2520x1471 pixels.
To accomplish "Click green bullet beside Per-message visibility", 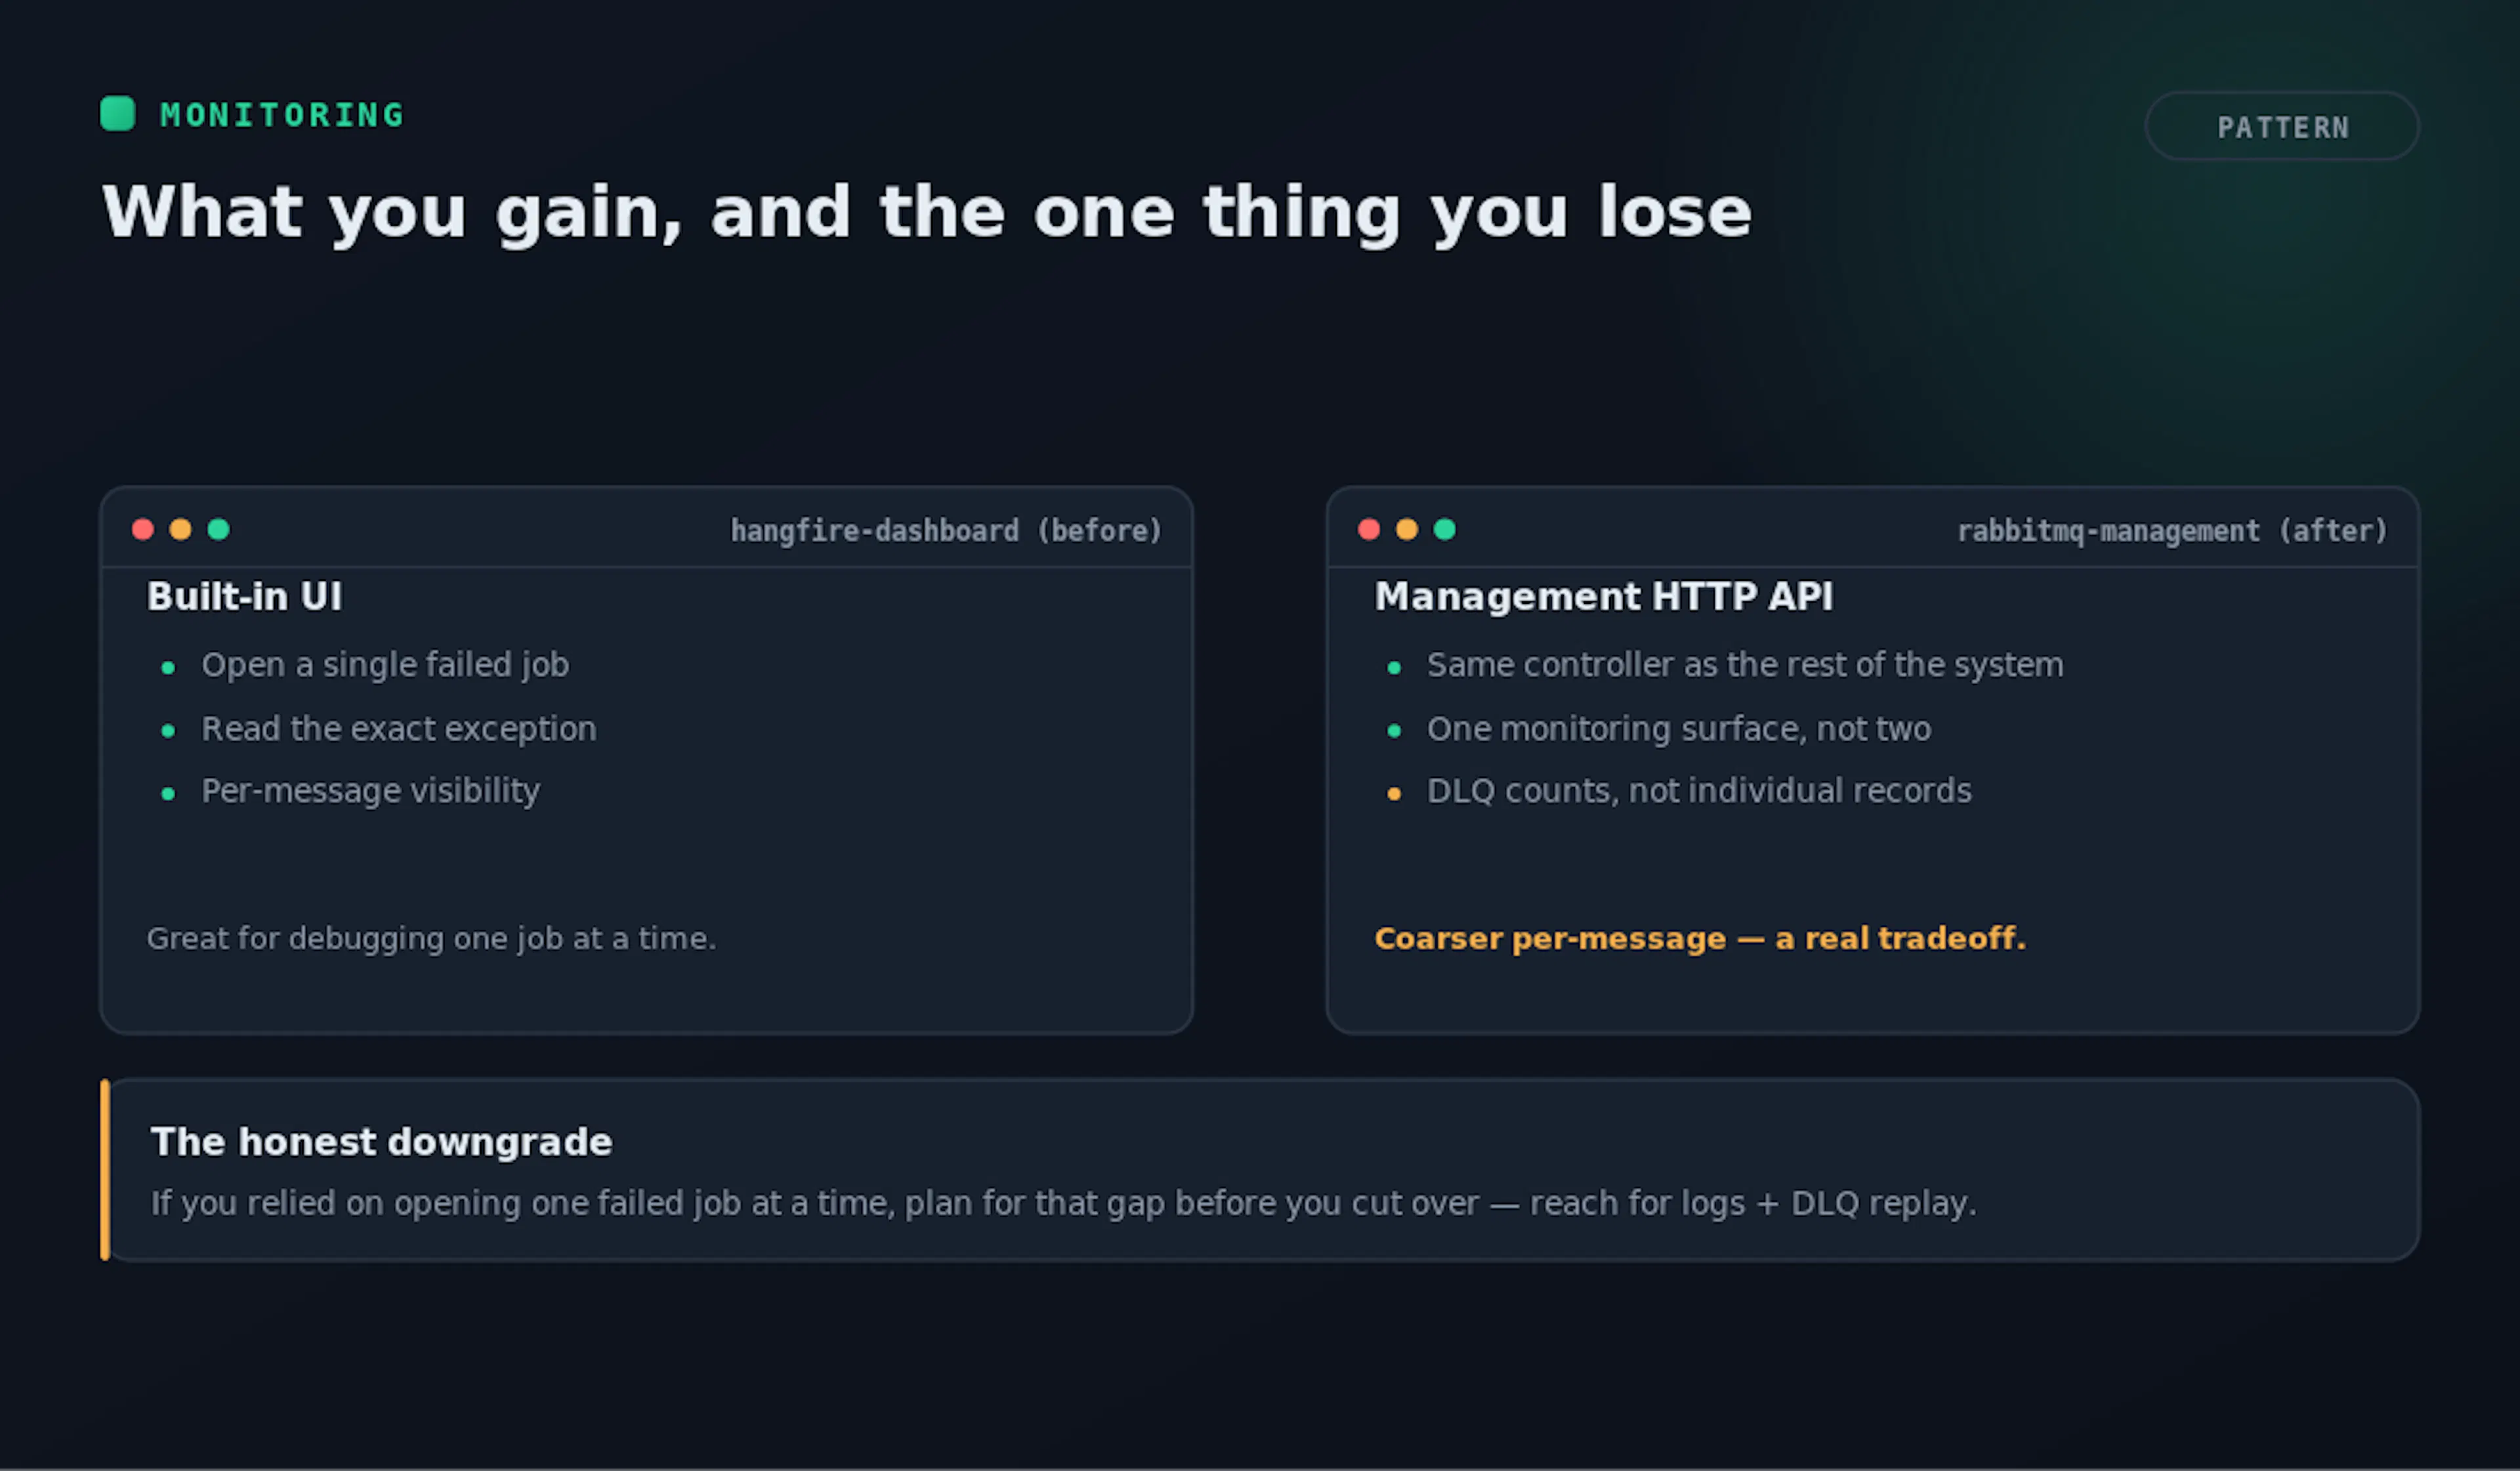I will pos(168,794).
